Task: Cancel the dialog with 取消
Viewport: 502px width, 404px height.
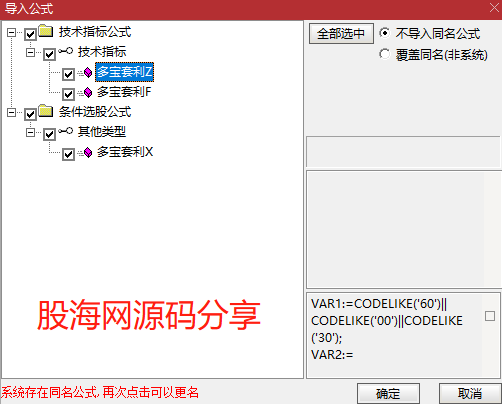Action: 470,394
